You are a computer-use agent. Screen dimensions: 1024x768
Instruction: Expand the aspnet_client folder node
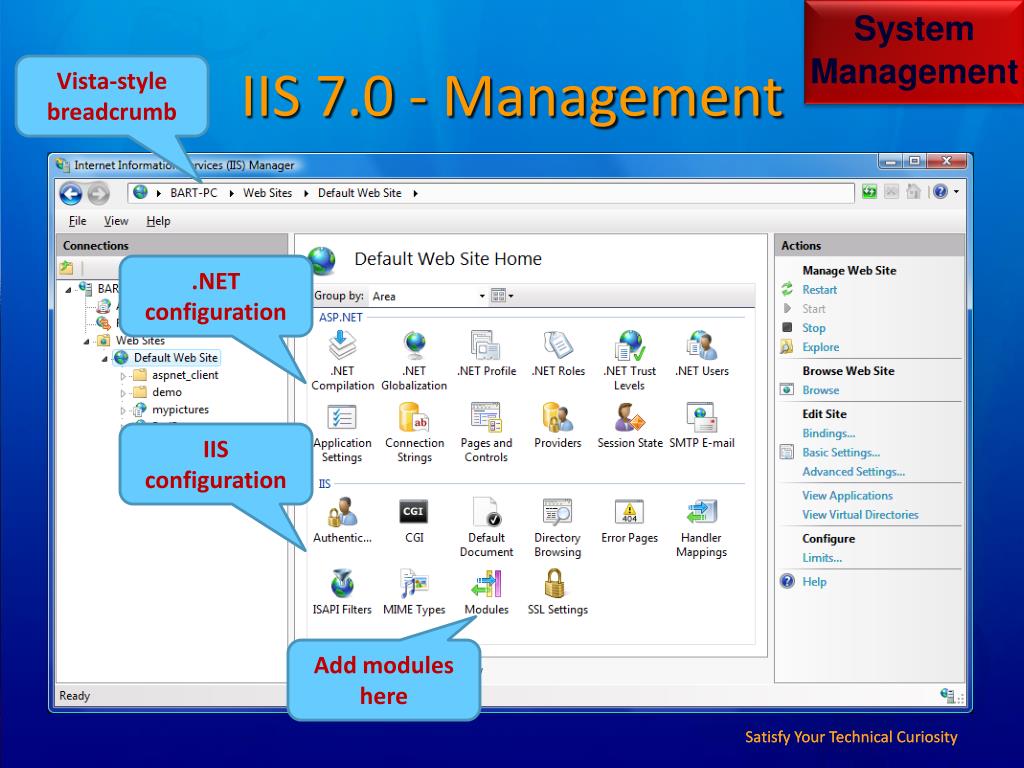click(123, 376)
